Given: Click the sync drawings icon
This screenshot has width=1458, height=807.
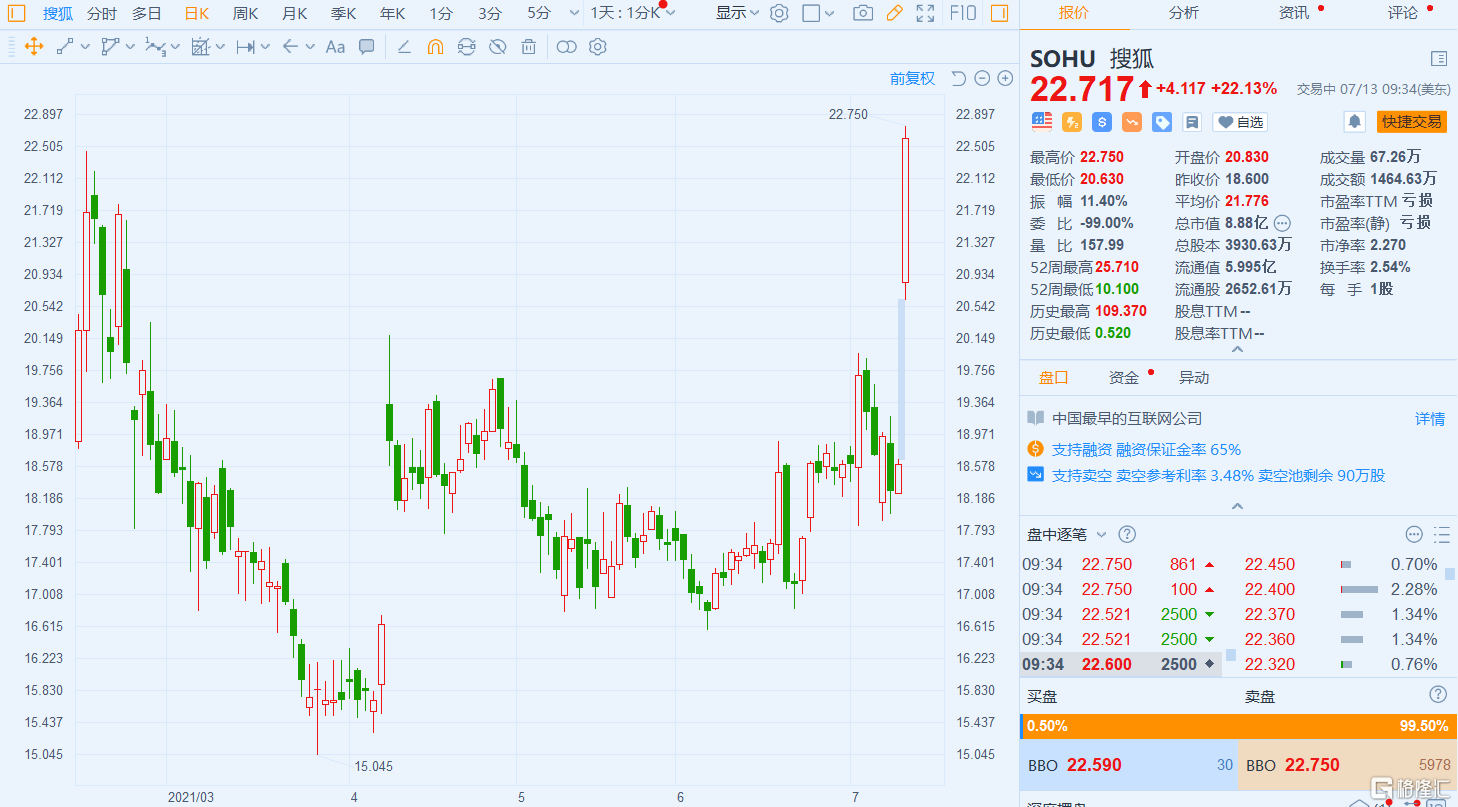Looking at the screenshot, I should point(466,46).
